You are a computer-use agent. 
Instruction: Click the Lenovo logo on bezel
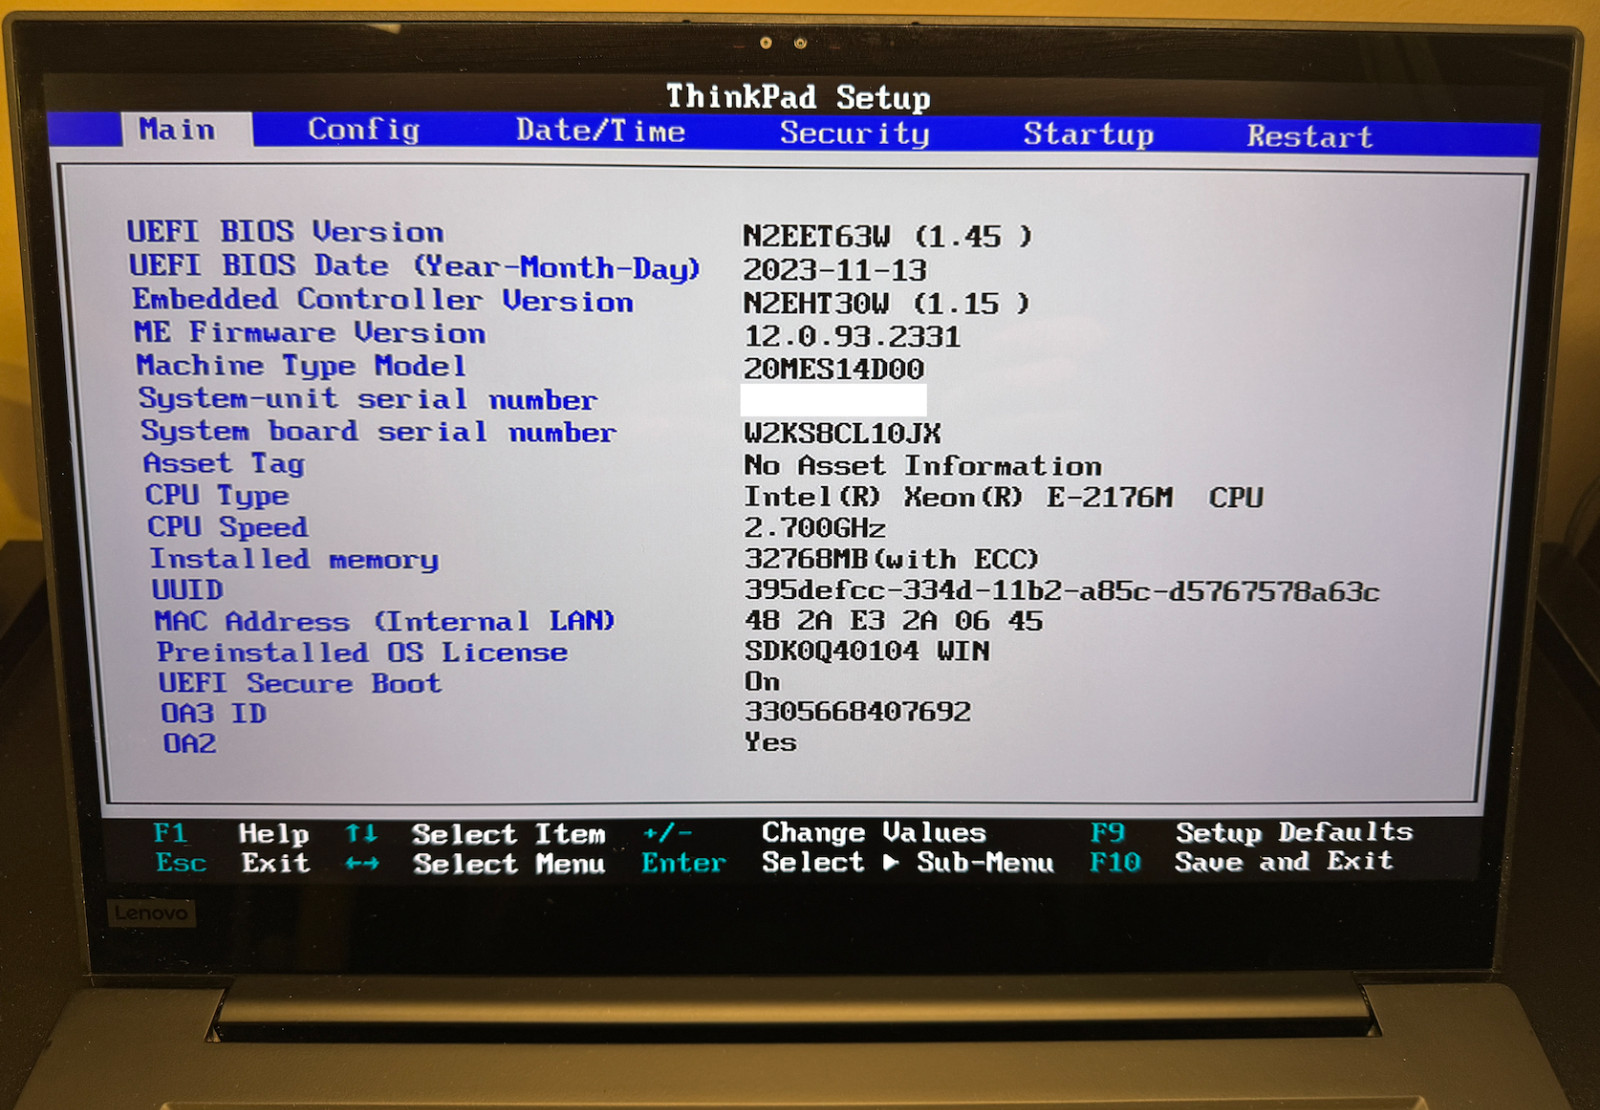151,913
